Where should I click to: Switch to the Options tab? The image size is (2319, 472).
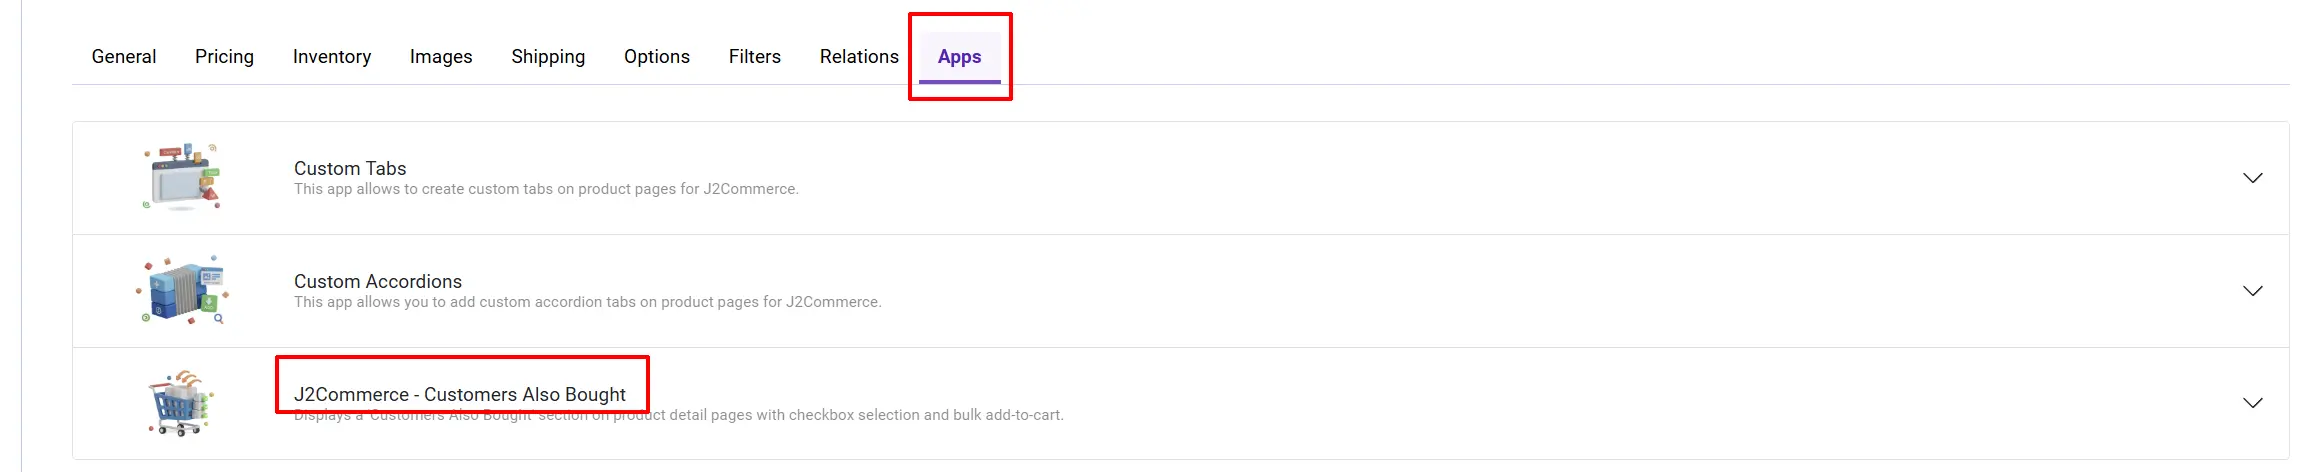(657, 57)
